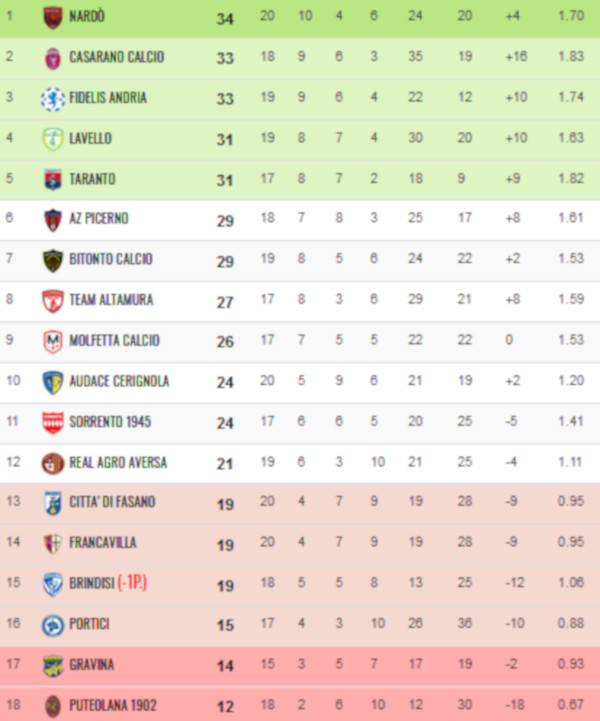600x721 pixels.
Task: Open the Puteolana 1902 team link
Action: 112,706
